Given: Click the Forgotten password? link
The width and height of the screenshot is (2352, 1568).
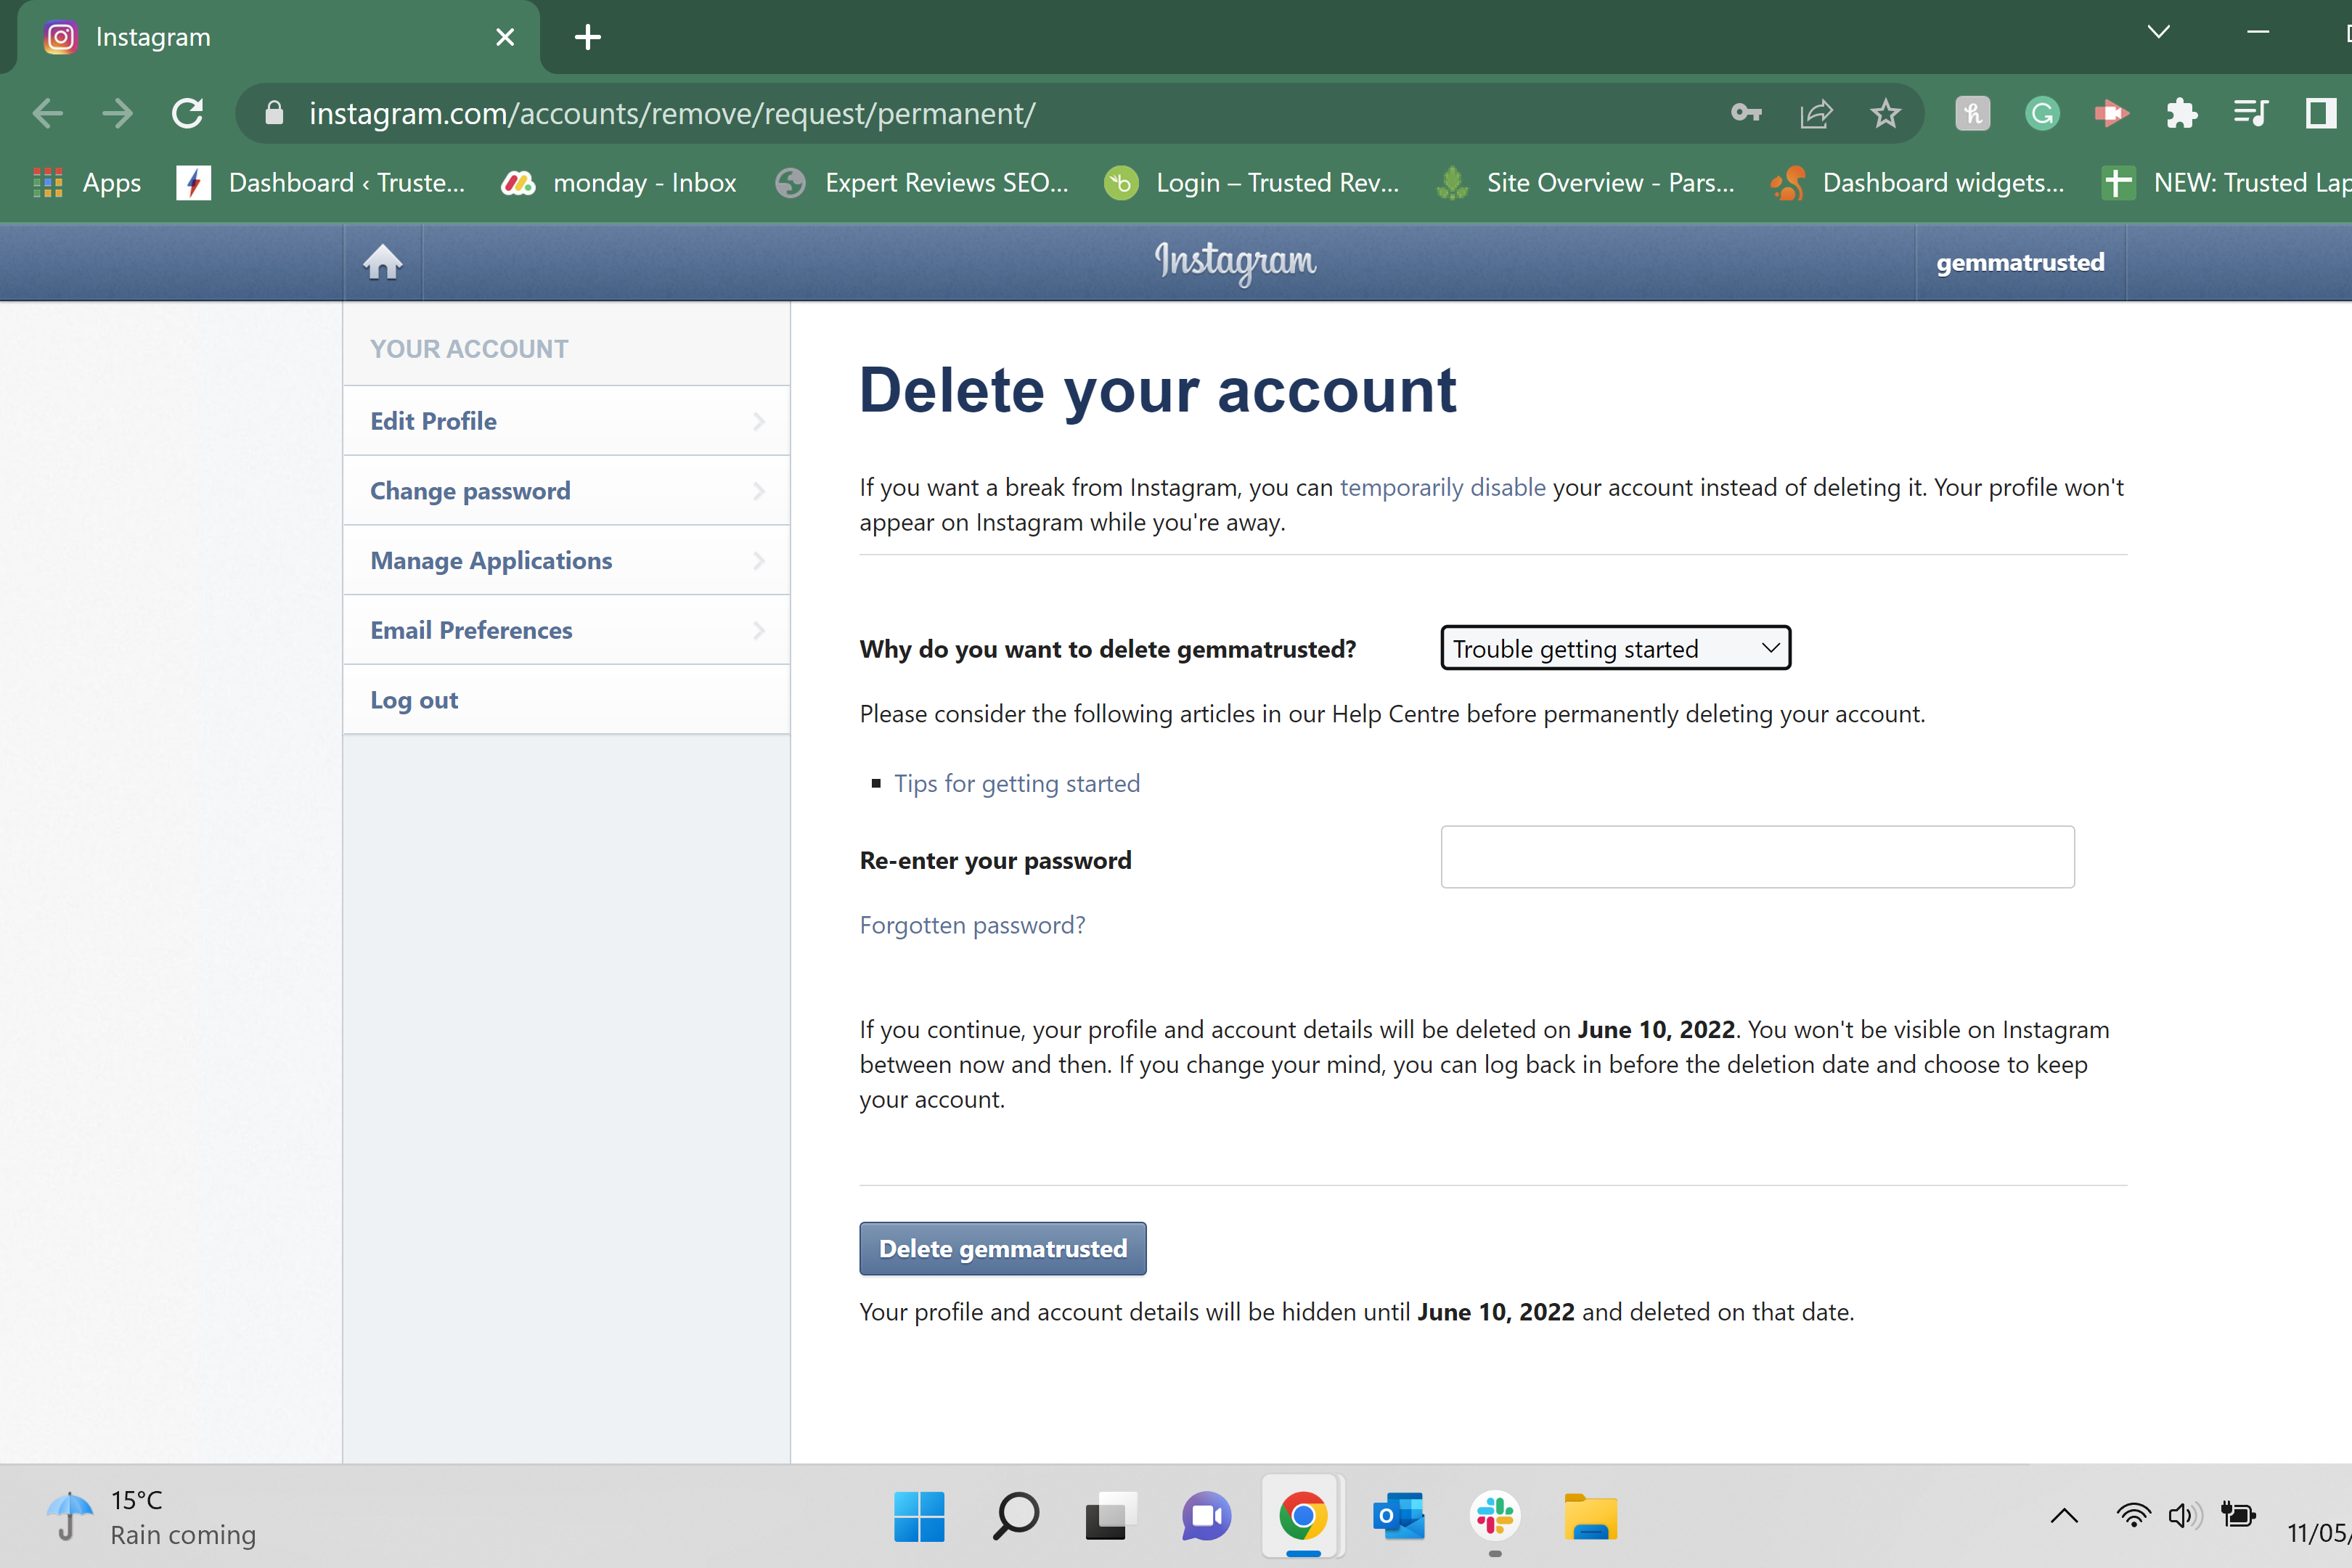Looking at the screenshot, I should click(x=972, y=925).
